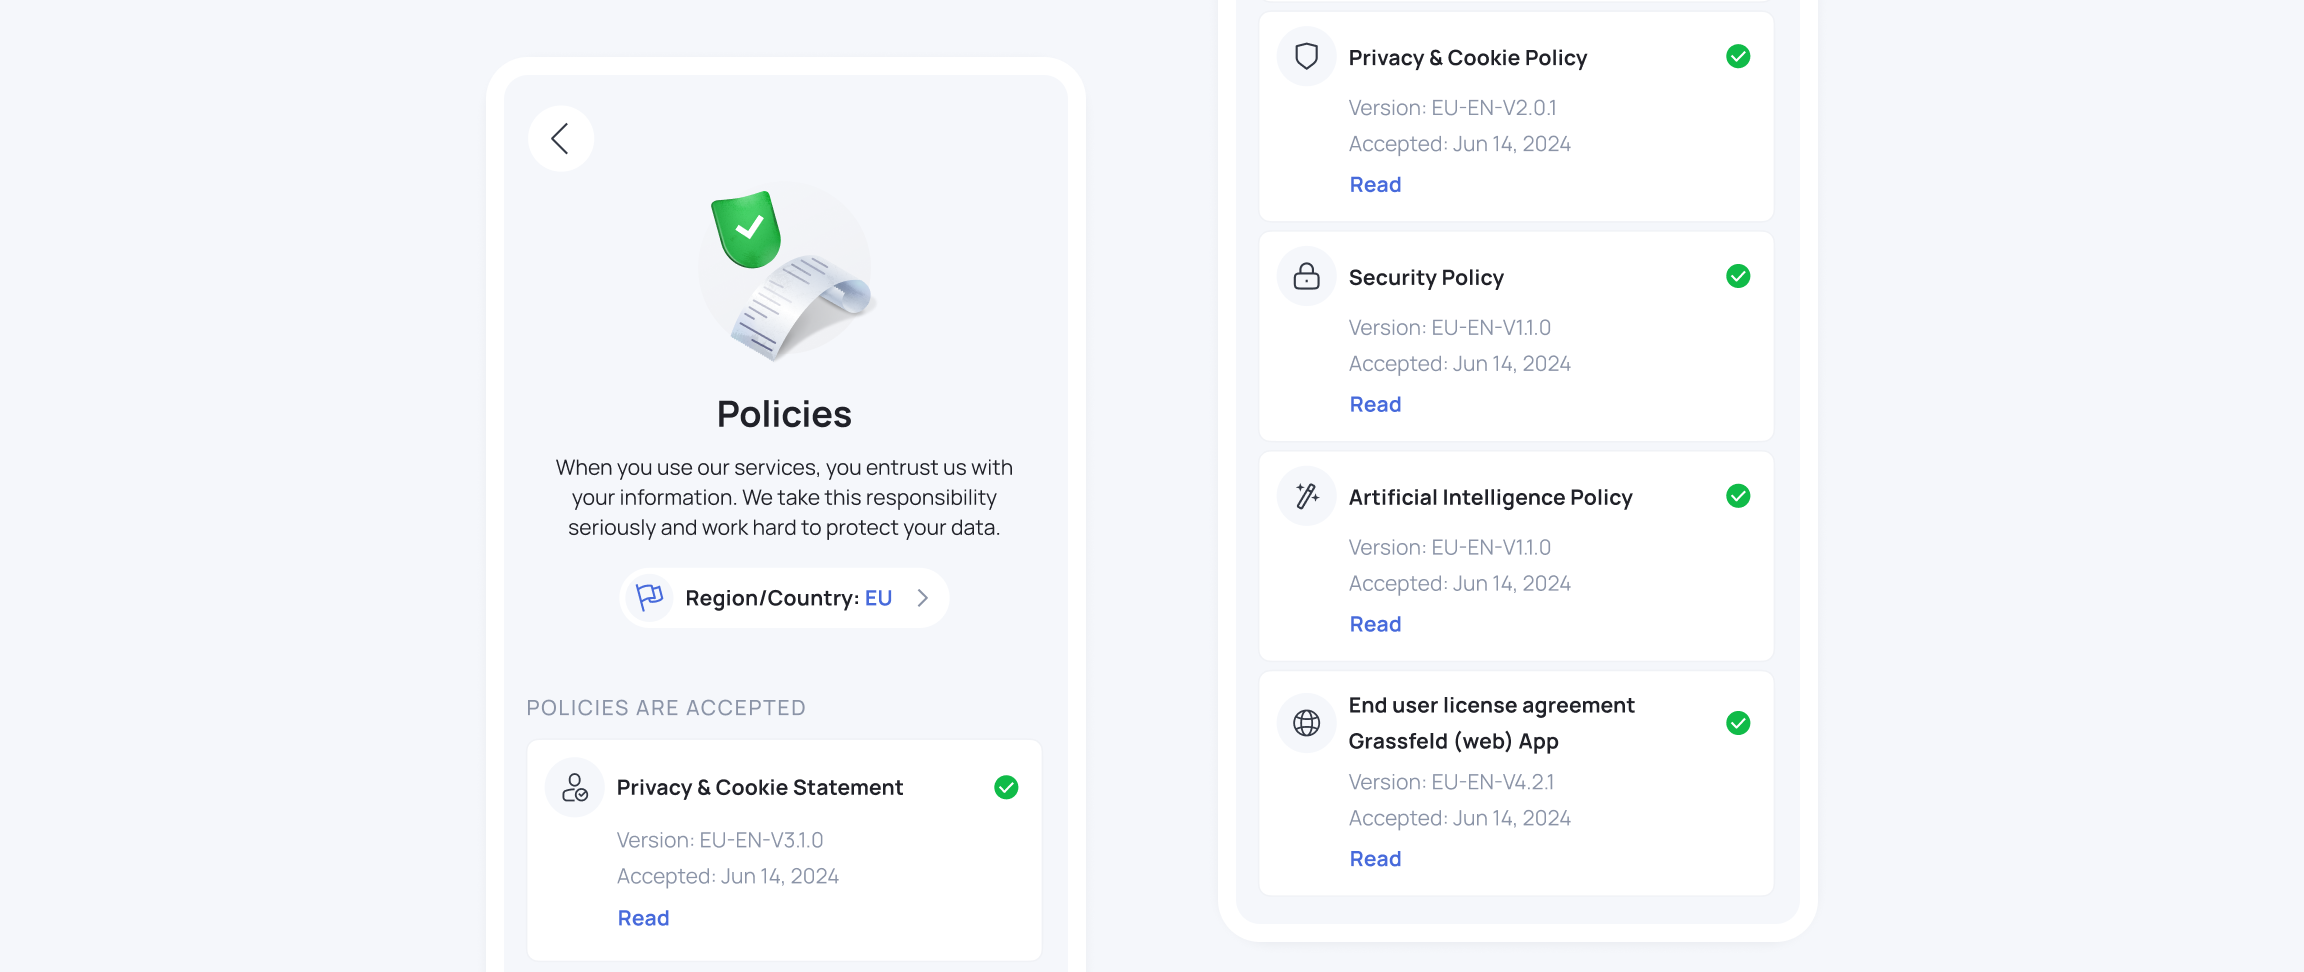This screenshot has width=2304, height=972.
Task: Read the Privacy & Cookie Statement
Action: pos(643,918)
